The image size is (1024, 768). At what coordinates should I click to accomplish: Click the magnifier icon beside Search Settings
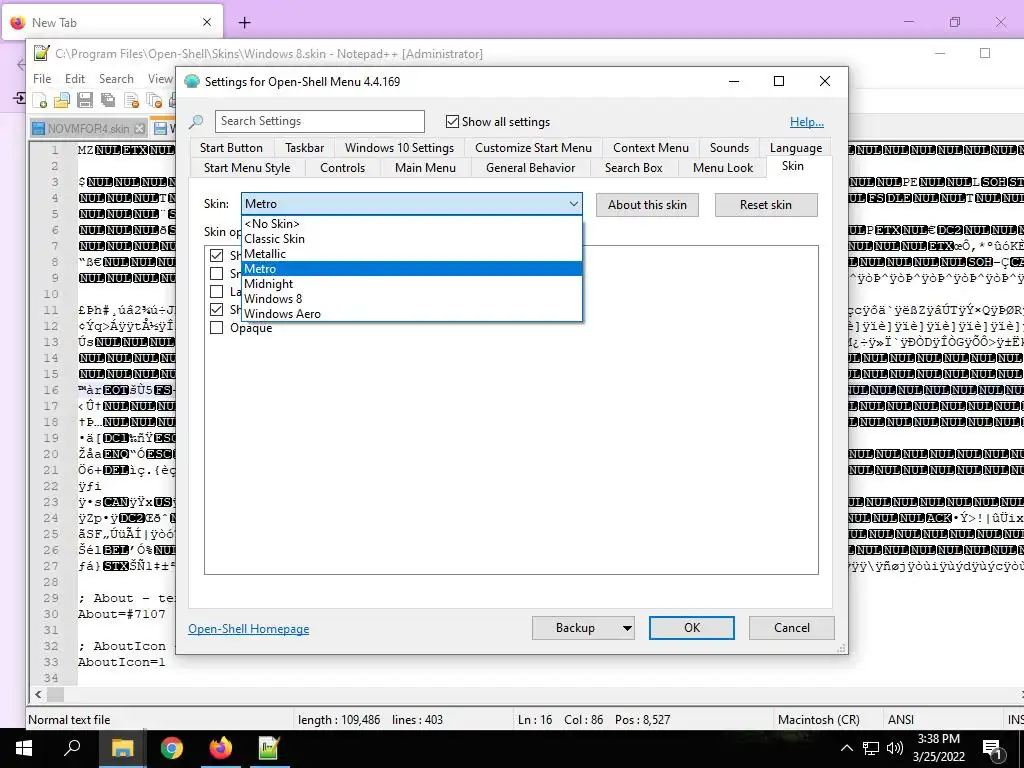(x=196, y=121)
